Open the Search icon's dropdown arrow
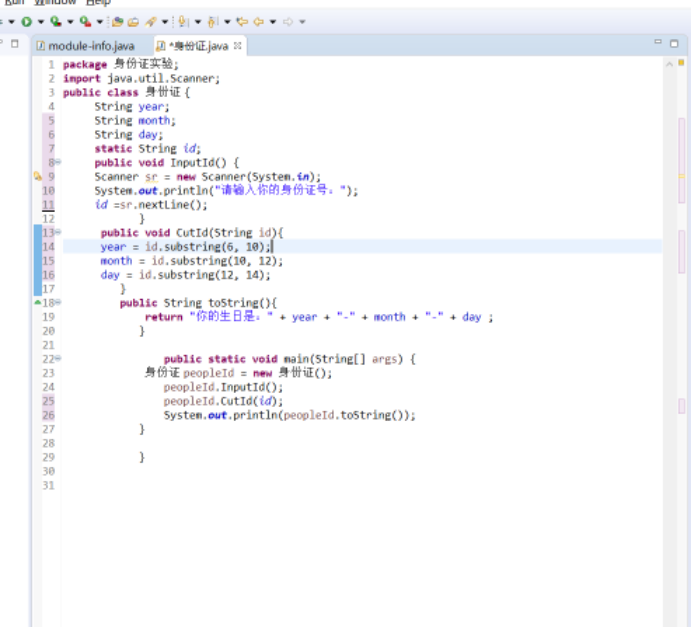This screenshot has height=627, width=692. pyautogui.click(x=165, y=21)
